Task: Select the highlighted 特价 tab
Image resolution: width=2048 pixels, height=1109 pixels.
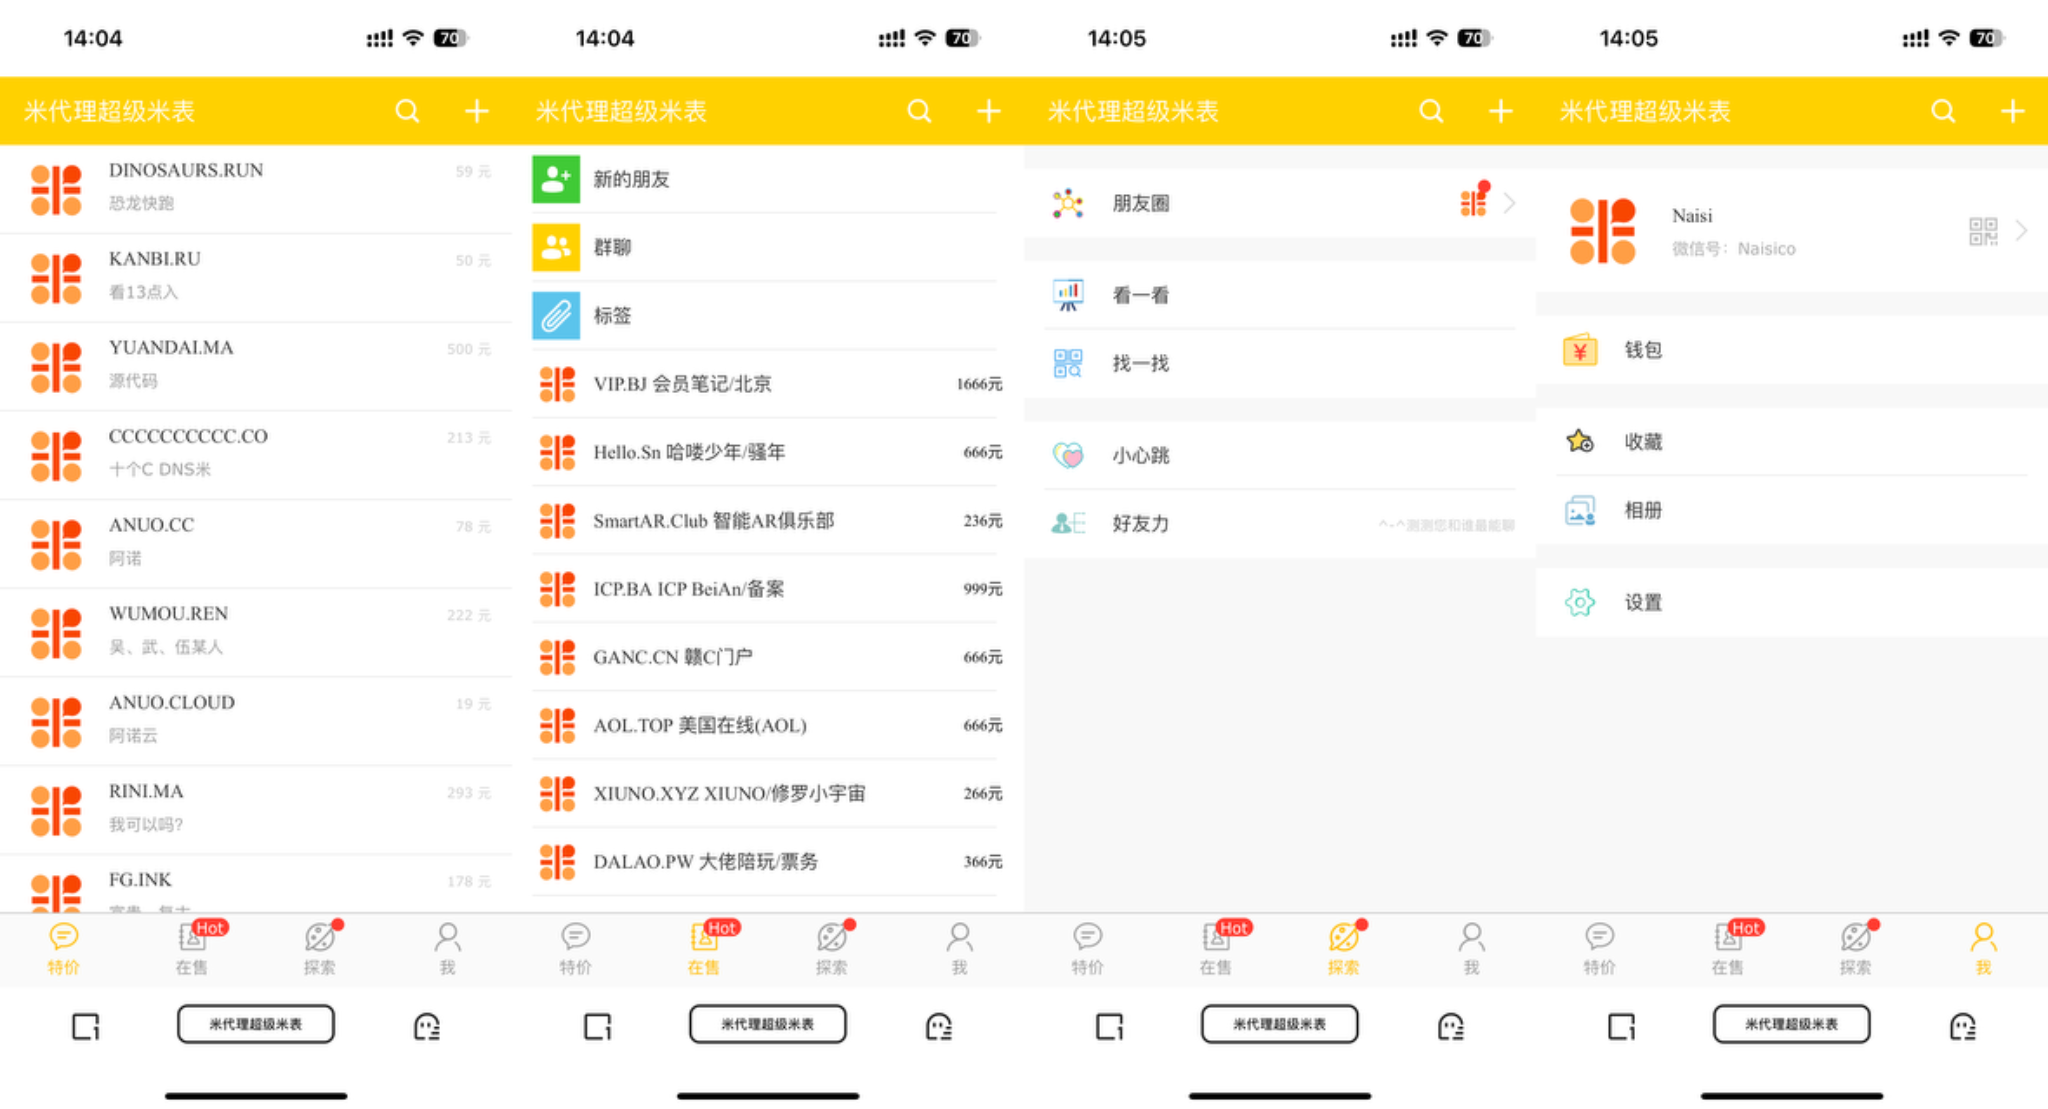Action: [x=63, y=947]
